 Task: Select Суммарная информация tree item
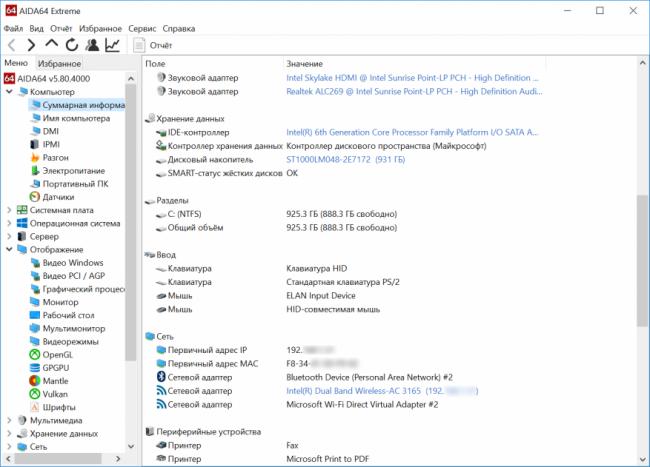coord(78,105)
